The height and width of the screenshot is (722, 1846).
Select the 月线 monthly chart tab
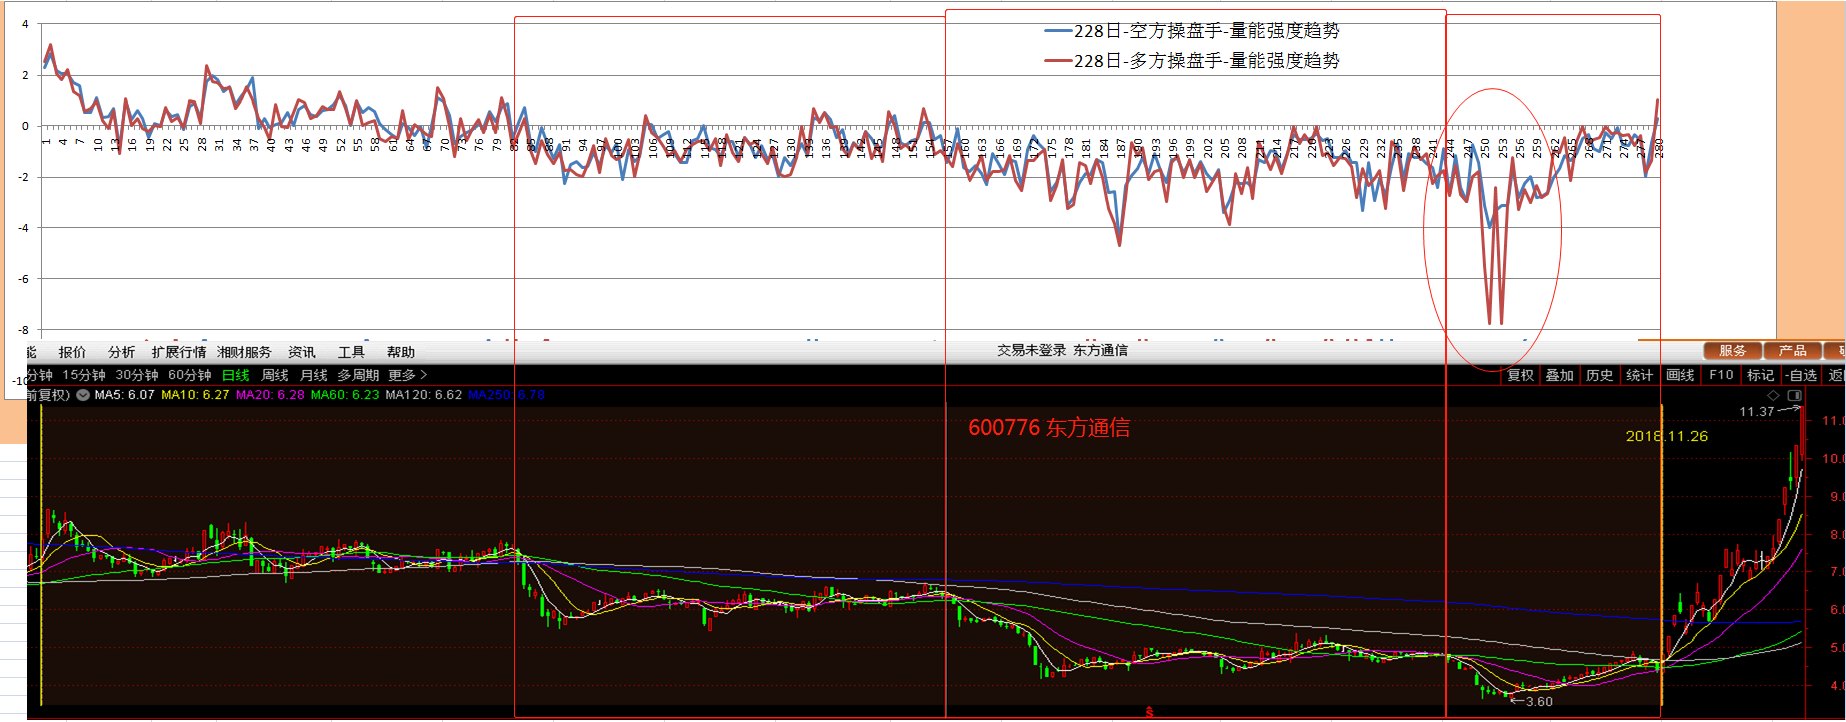314,375
